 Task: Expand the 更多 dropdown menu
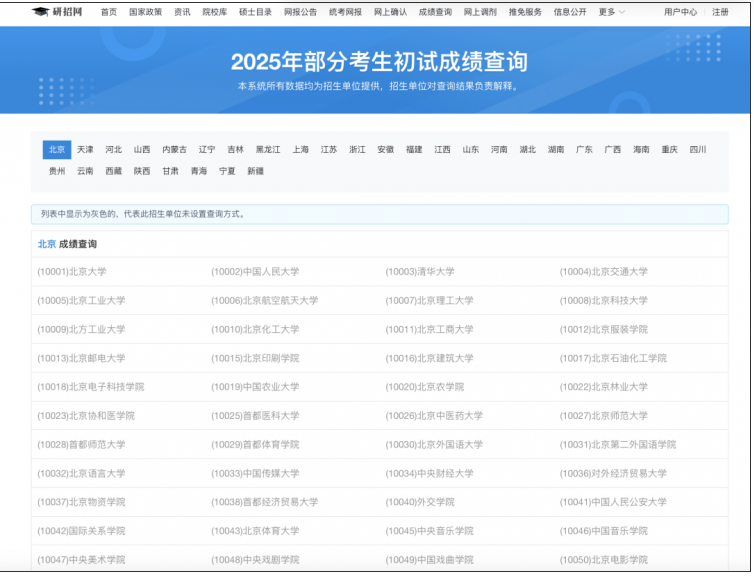point(612,12)
